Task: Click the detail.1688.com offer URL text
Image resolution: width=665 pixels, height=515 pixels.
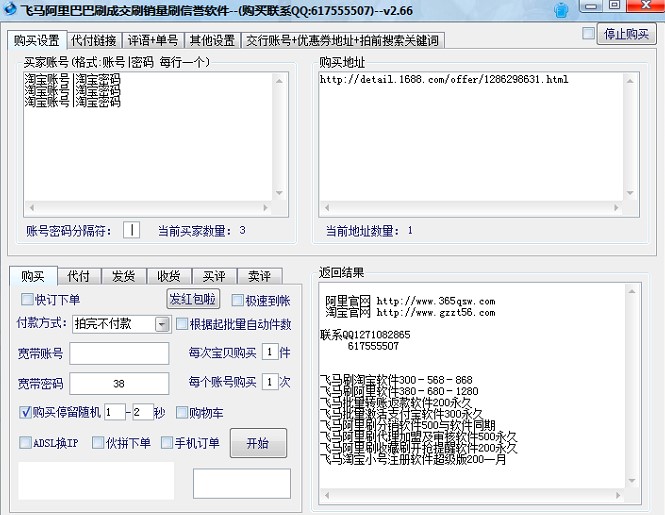Action: click(x=444, y=79)
